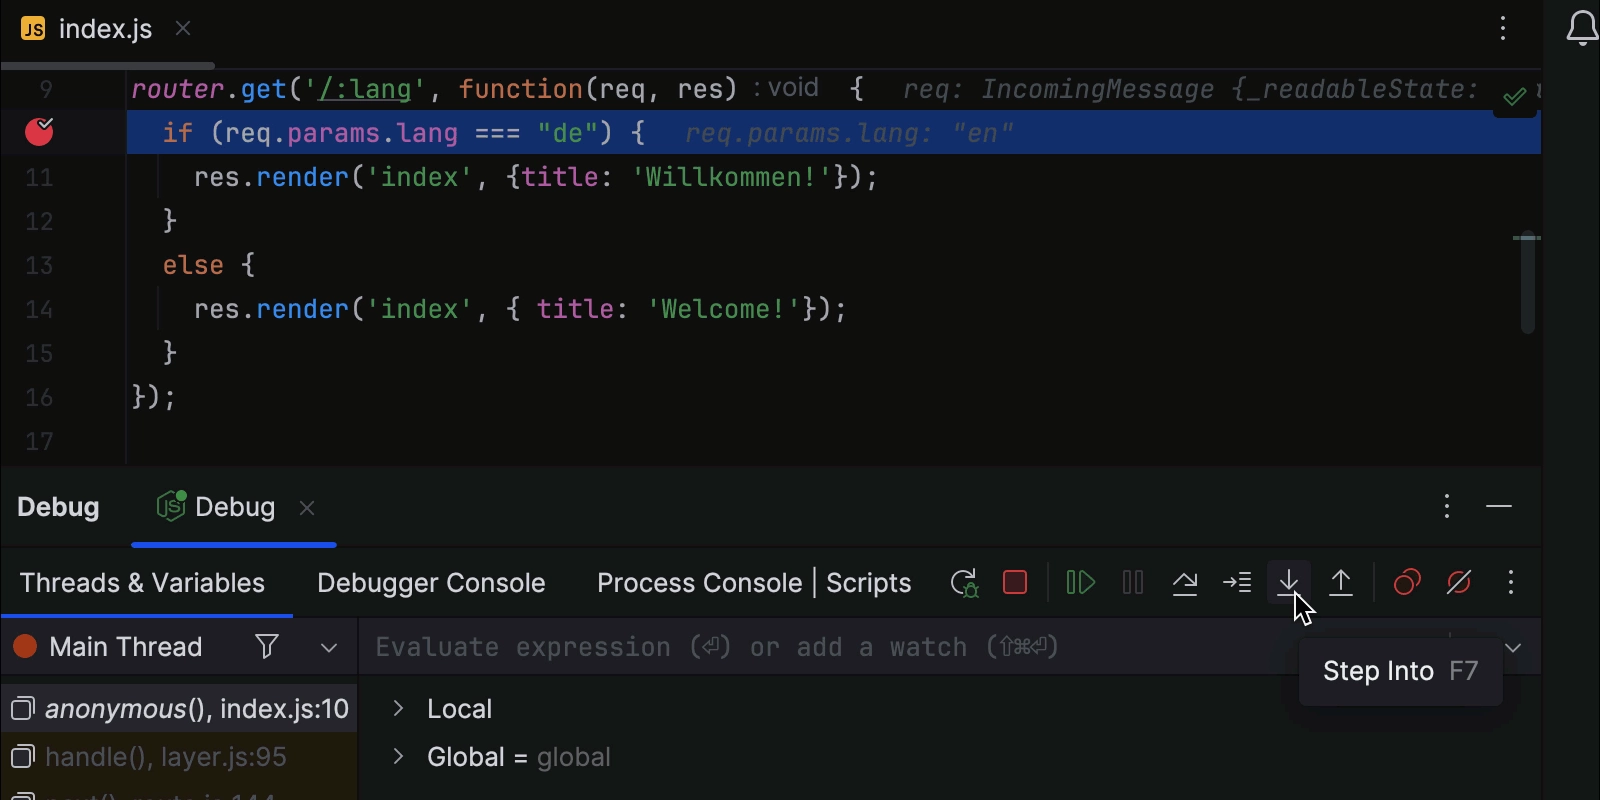
Task: Stop the debug session
Action: pyautogui.click(x=1015, y=582)
